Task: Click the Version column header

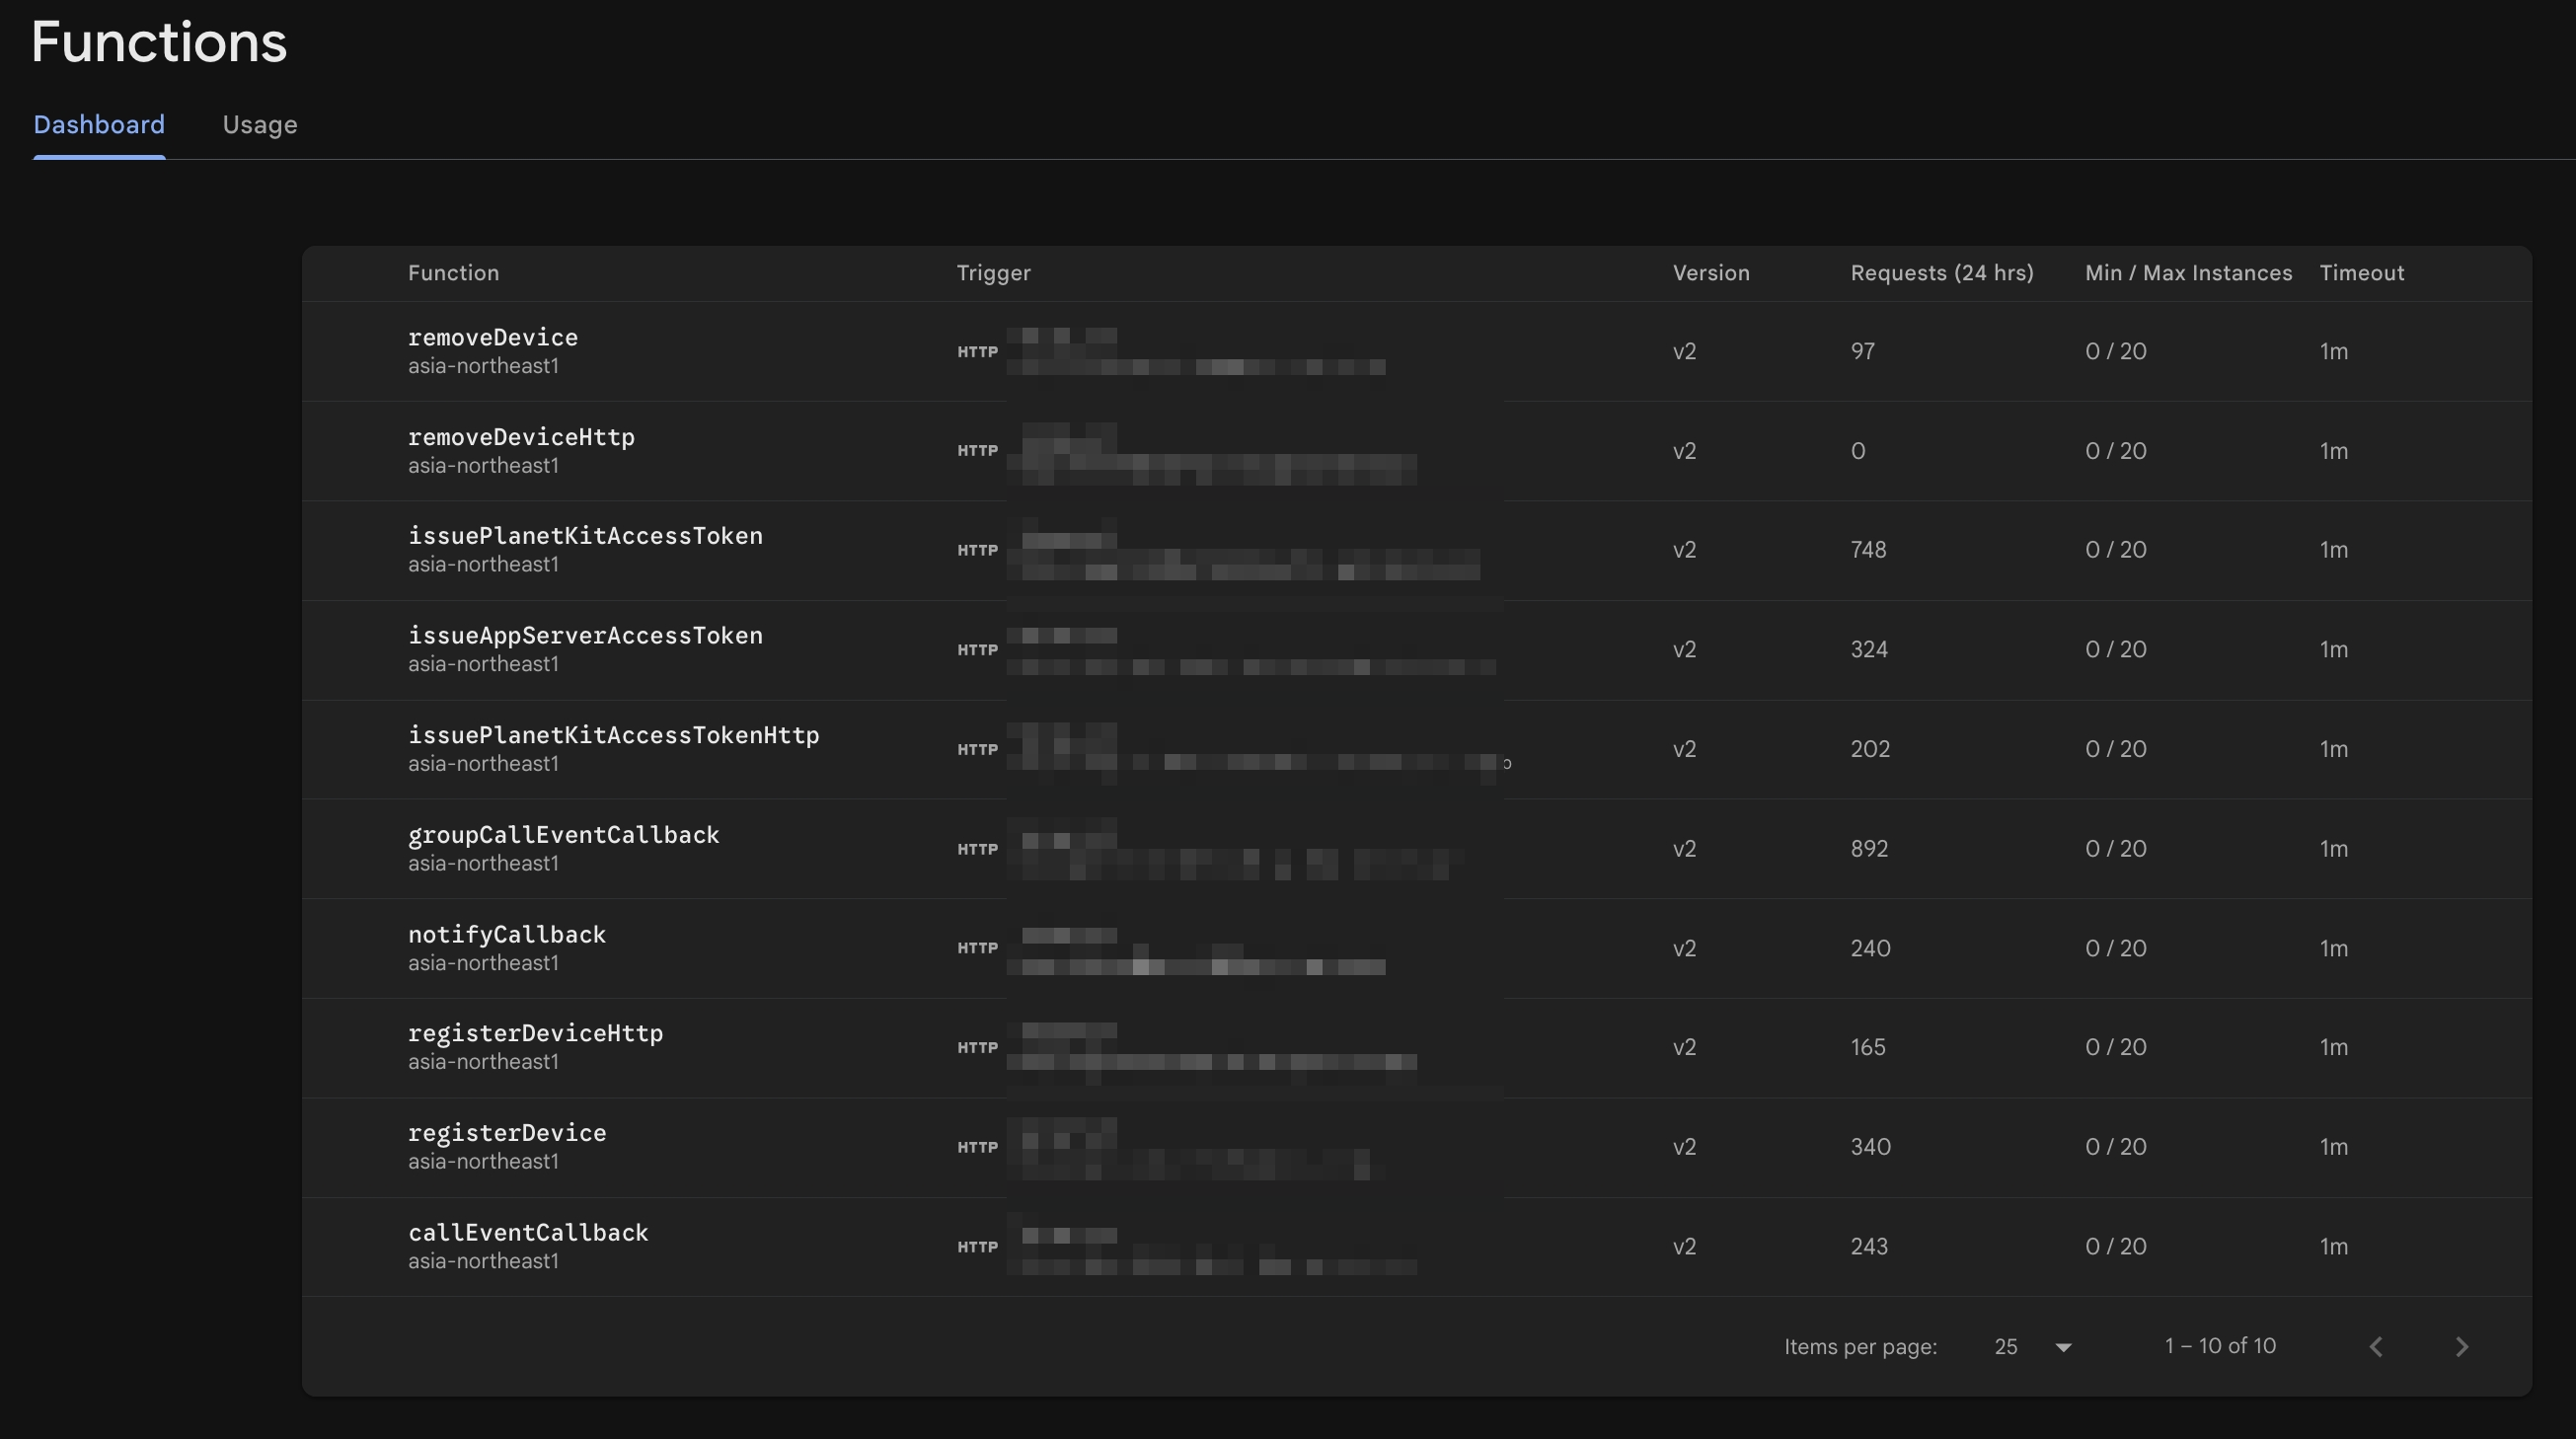Action: (1711, 272)
